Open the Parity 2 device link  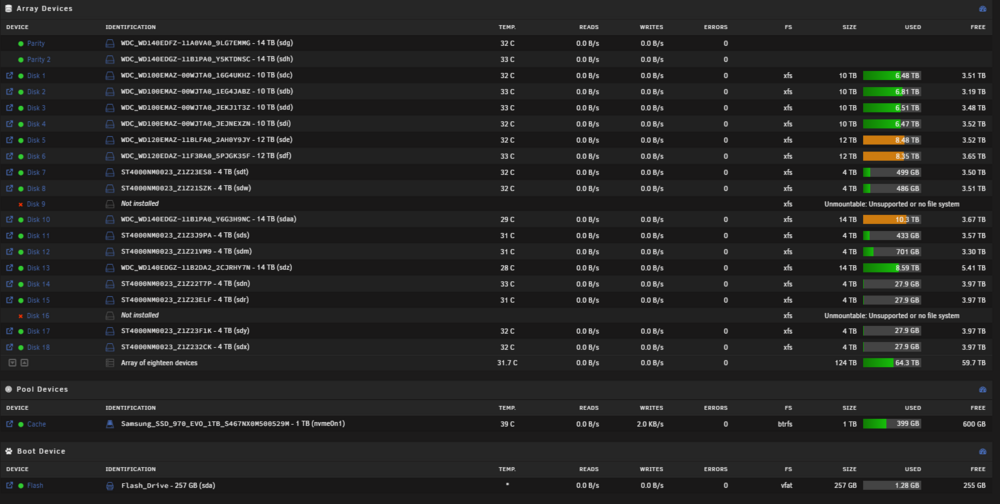coord(39,59)
